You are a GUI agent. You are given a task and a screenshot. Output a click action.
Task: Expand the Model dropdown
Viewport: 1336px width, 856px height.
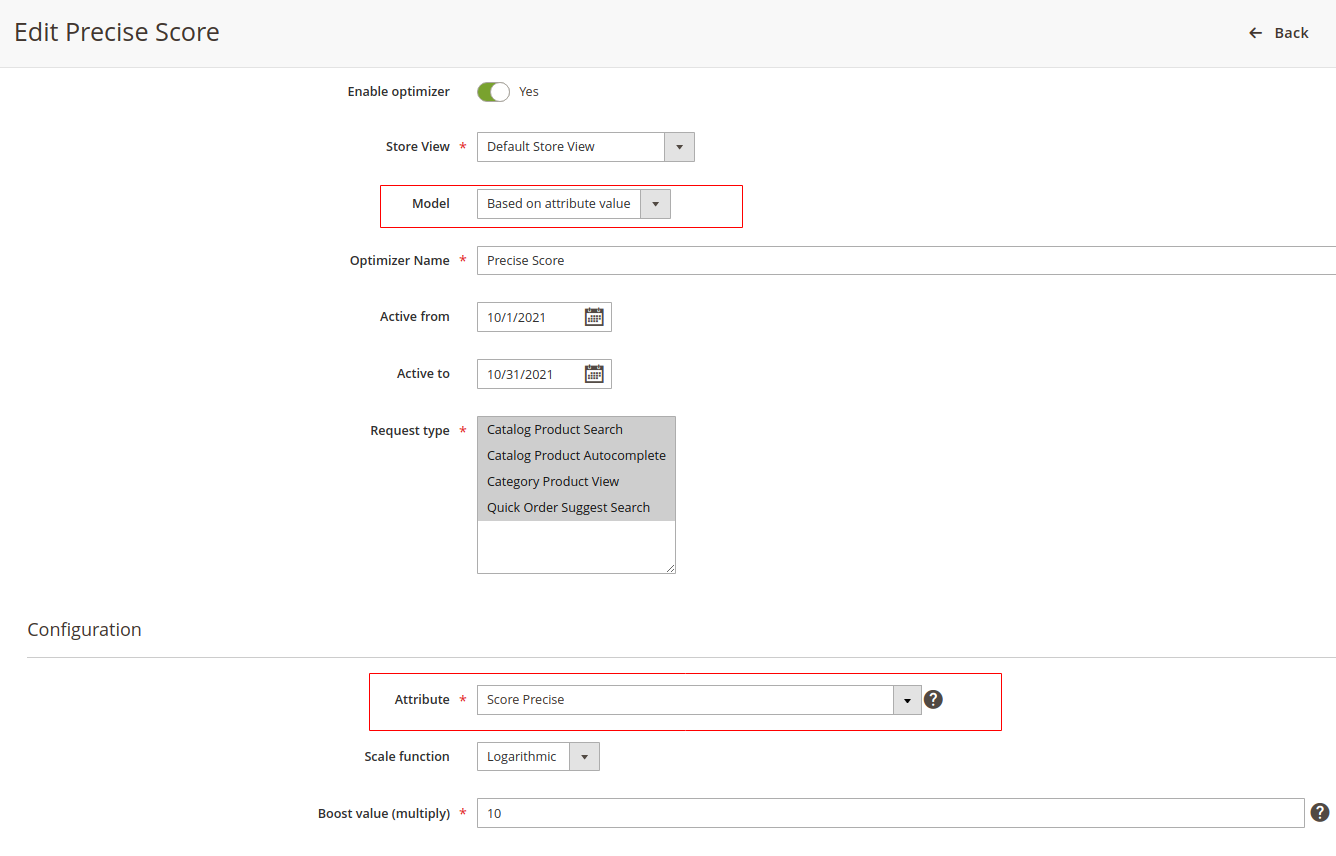point(655,203)
